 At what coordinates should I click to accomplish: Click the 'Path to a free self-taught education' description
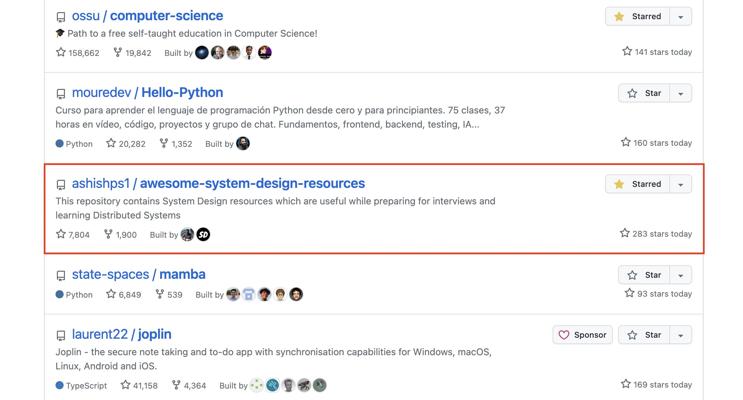pos(187,34)
